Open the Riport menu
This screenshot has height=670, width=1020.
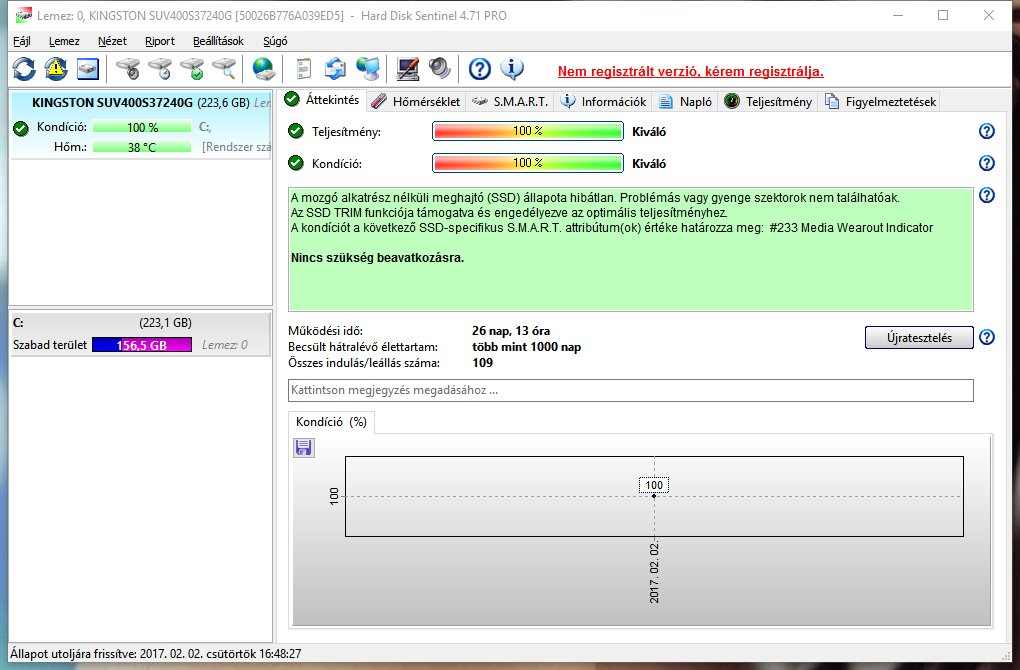(x=160, y=41)
